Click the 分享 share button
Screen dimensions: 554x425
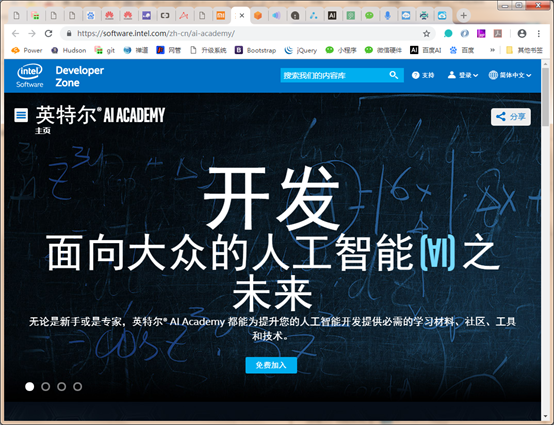point(511,117)
